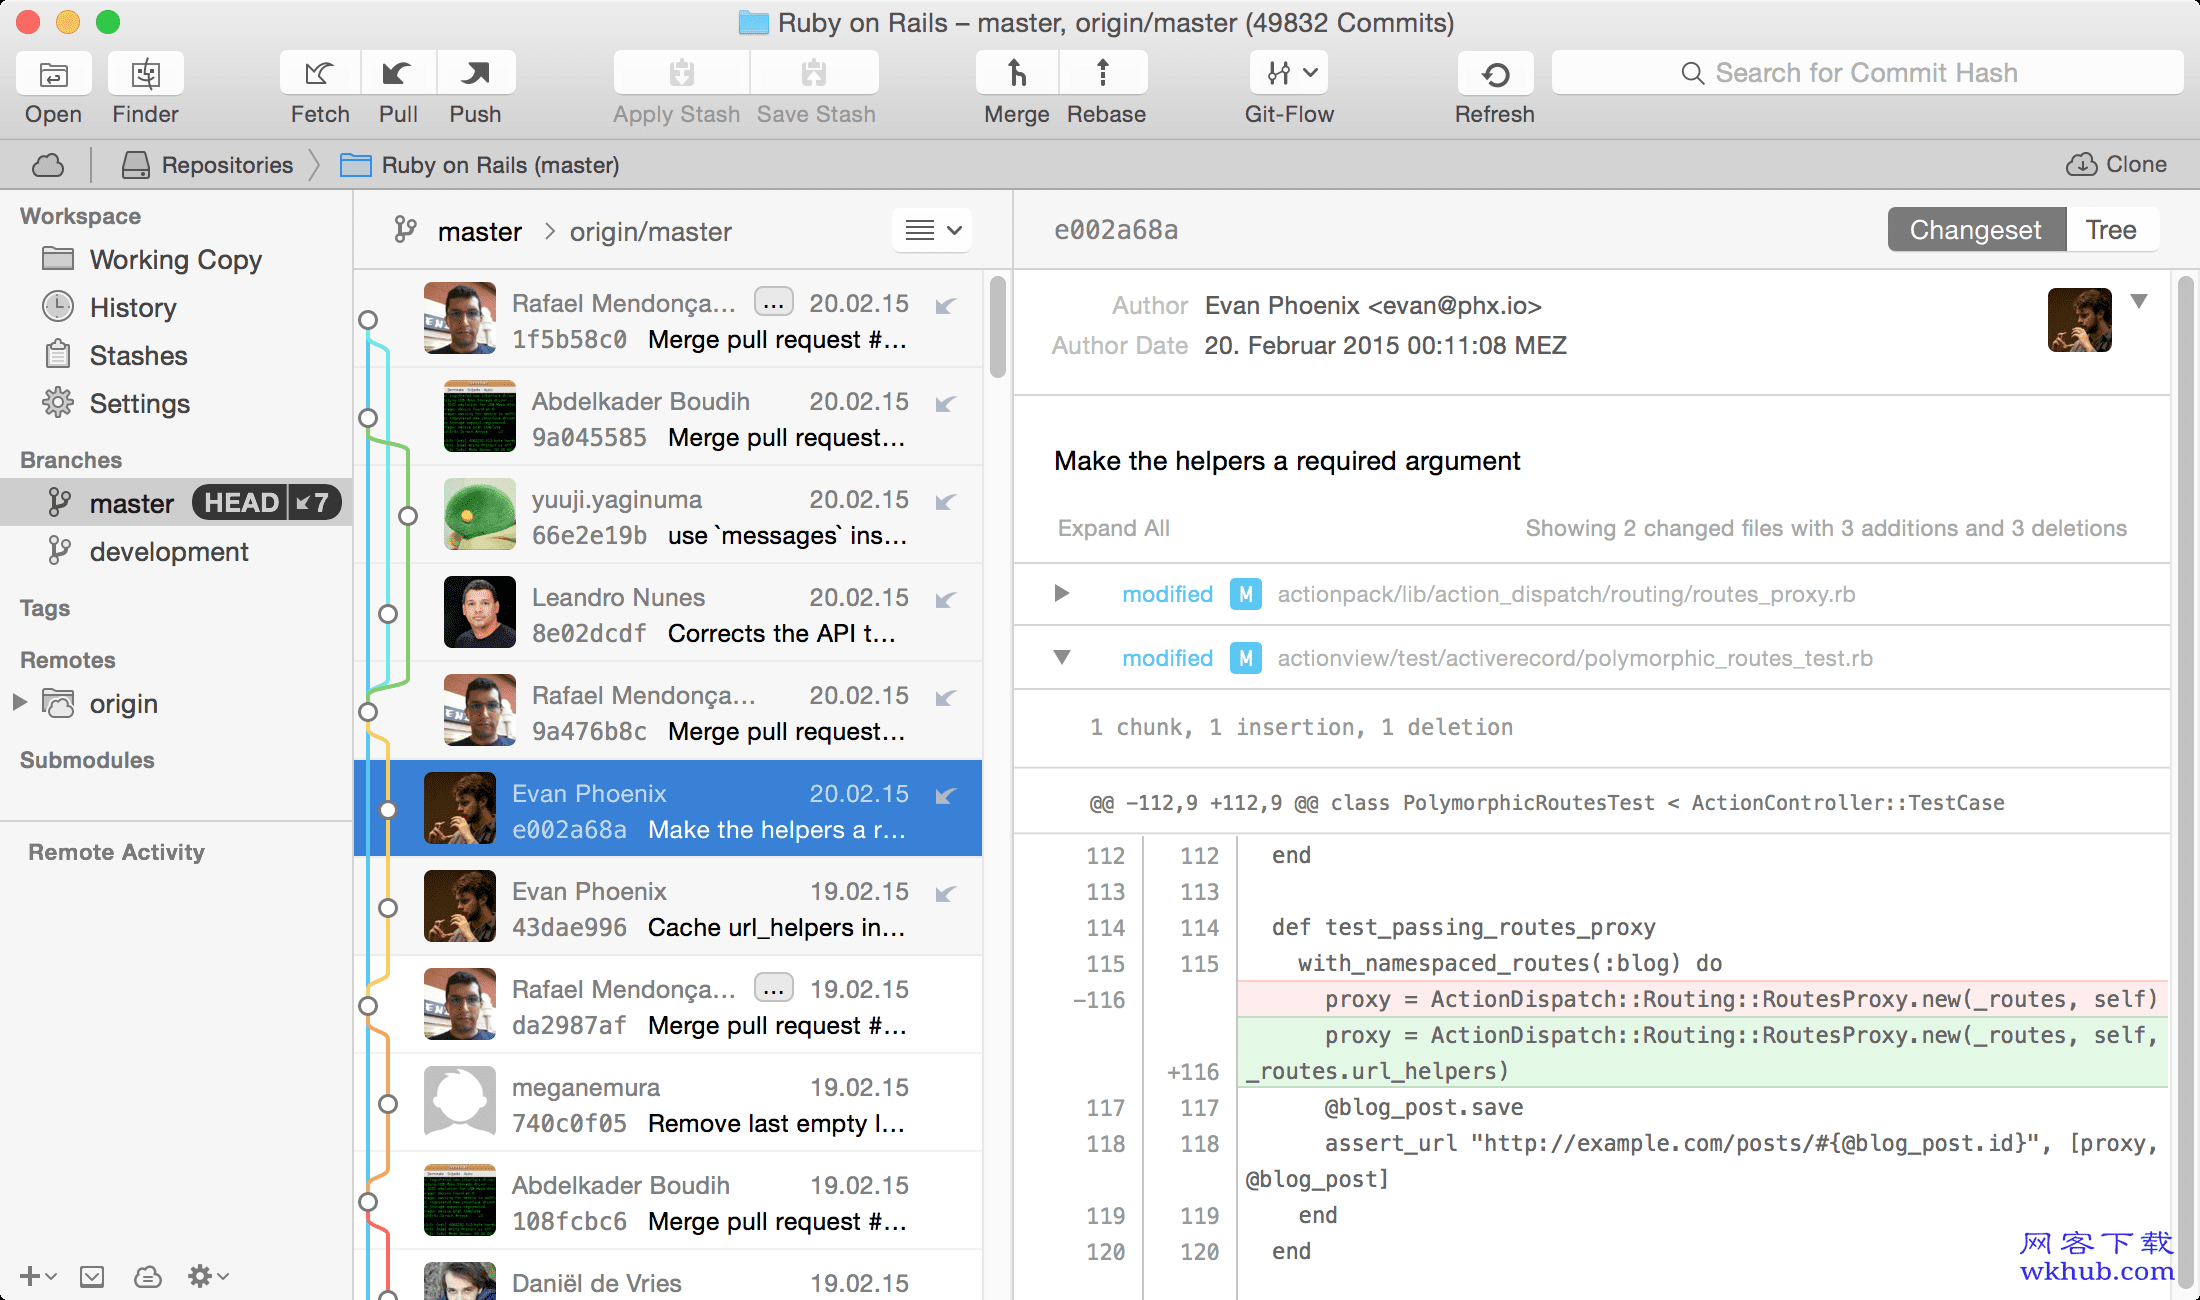Click Expand All changed files

coord(1114,528)
